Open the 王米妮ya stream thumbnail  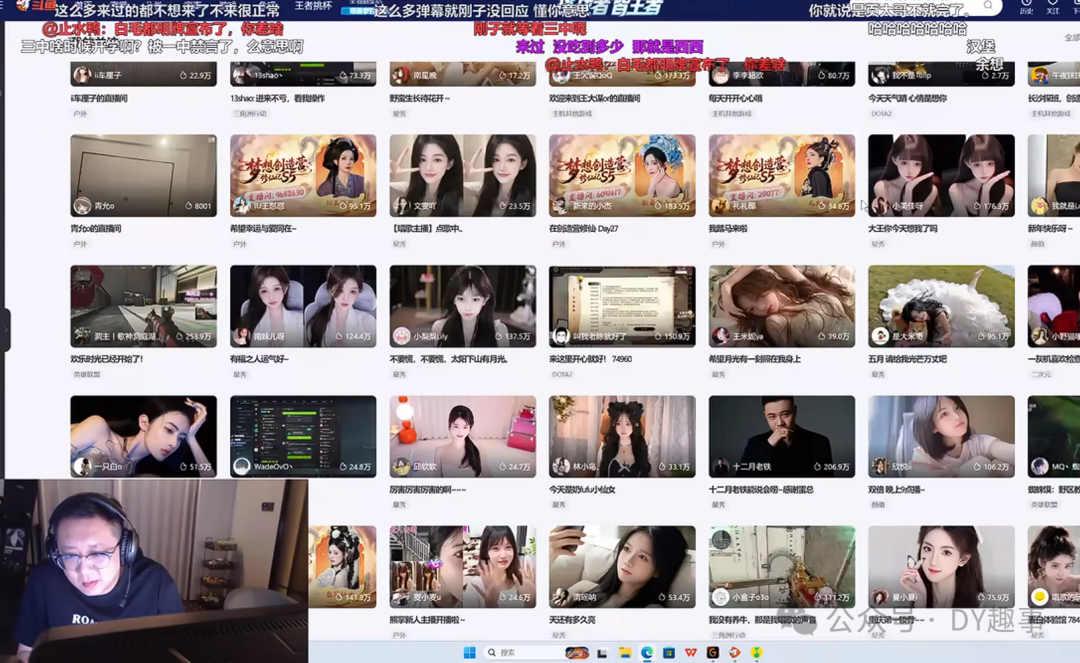point(782,306)
